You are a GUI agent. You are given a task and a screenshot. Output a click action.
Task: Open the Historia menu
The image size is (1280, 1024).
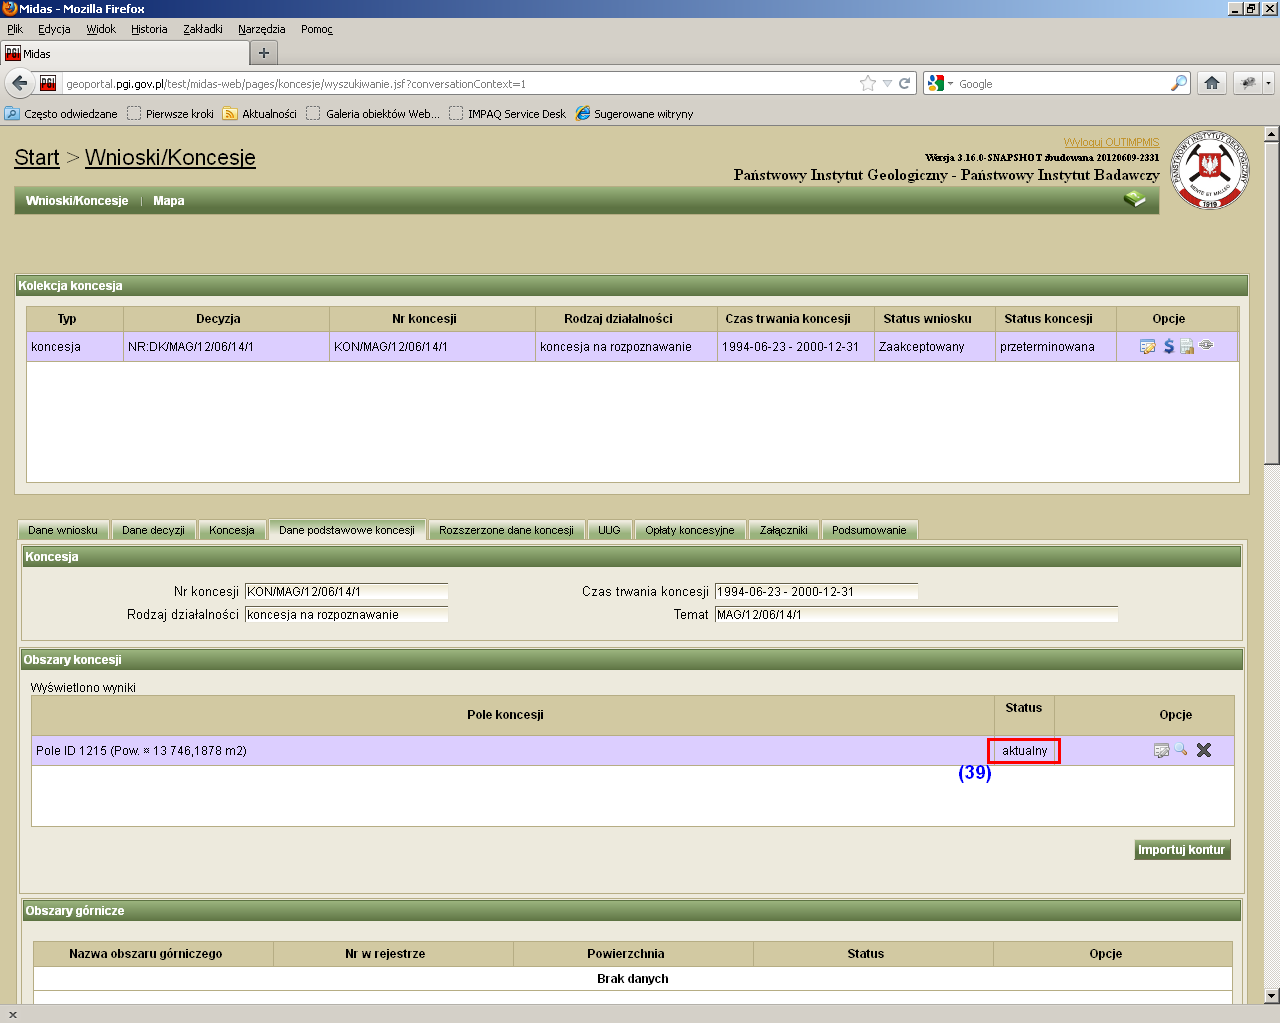149,29
